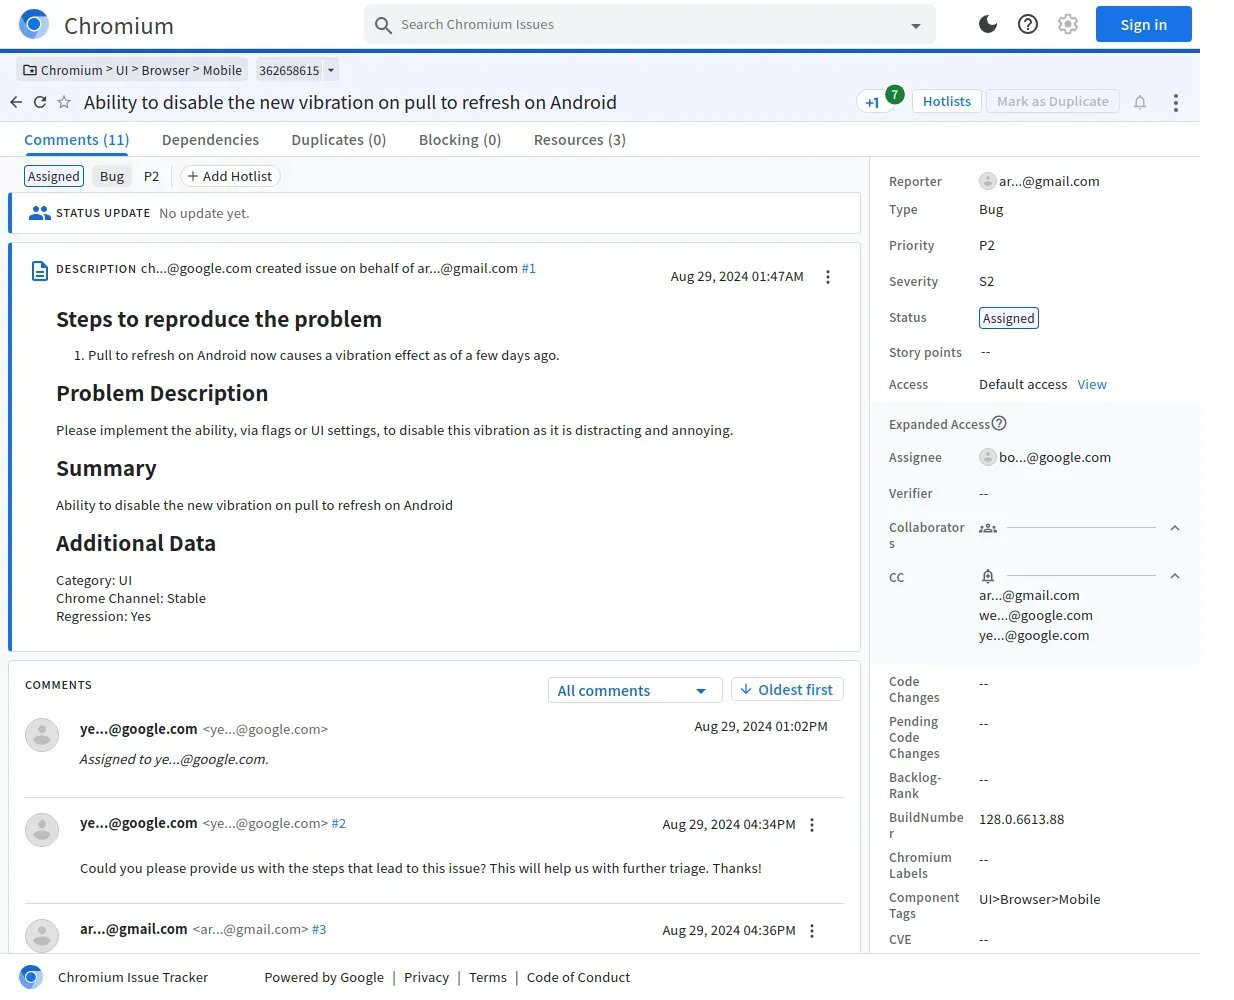1234x1000 pixels.
Task: Click the status update people icon
Action: [40, 213]
